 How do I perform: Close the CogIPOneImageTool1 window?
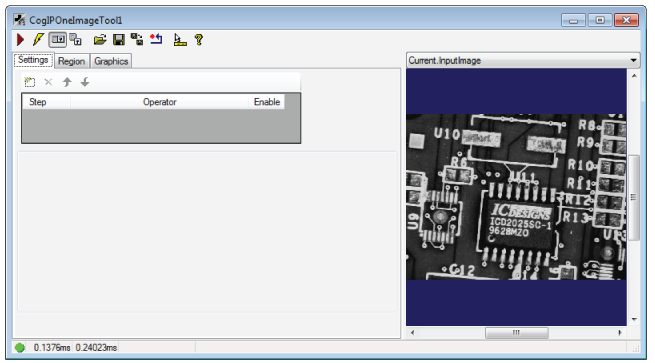(626, 20)
